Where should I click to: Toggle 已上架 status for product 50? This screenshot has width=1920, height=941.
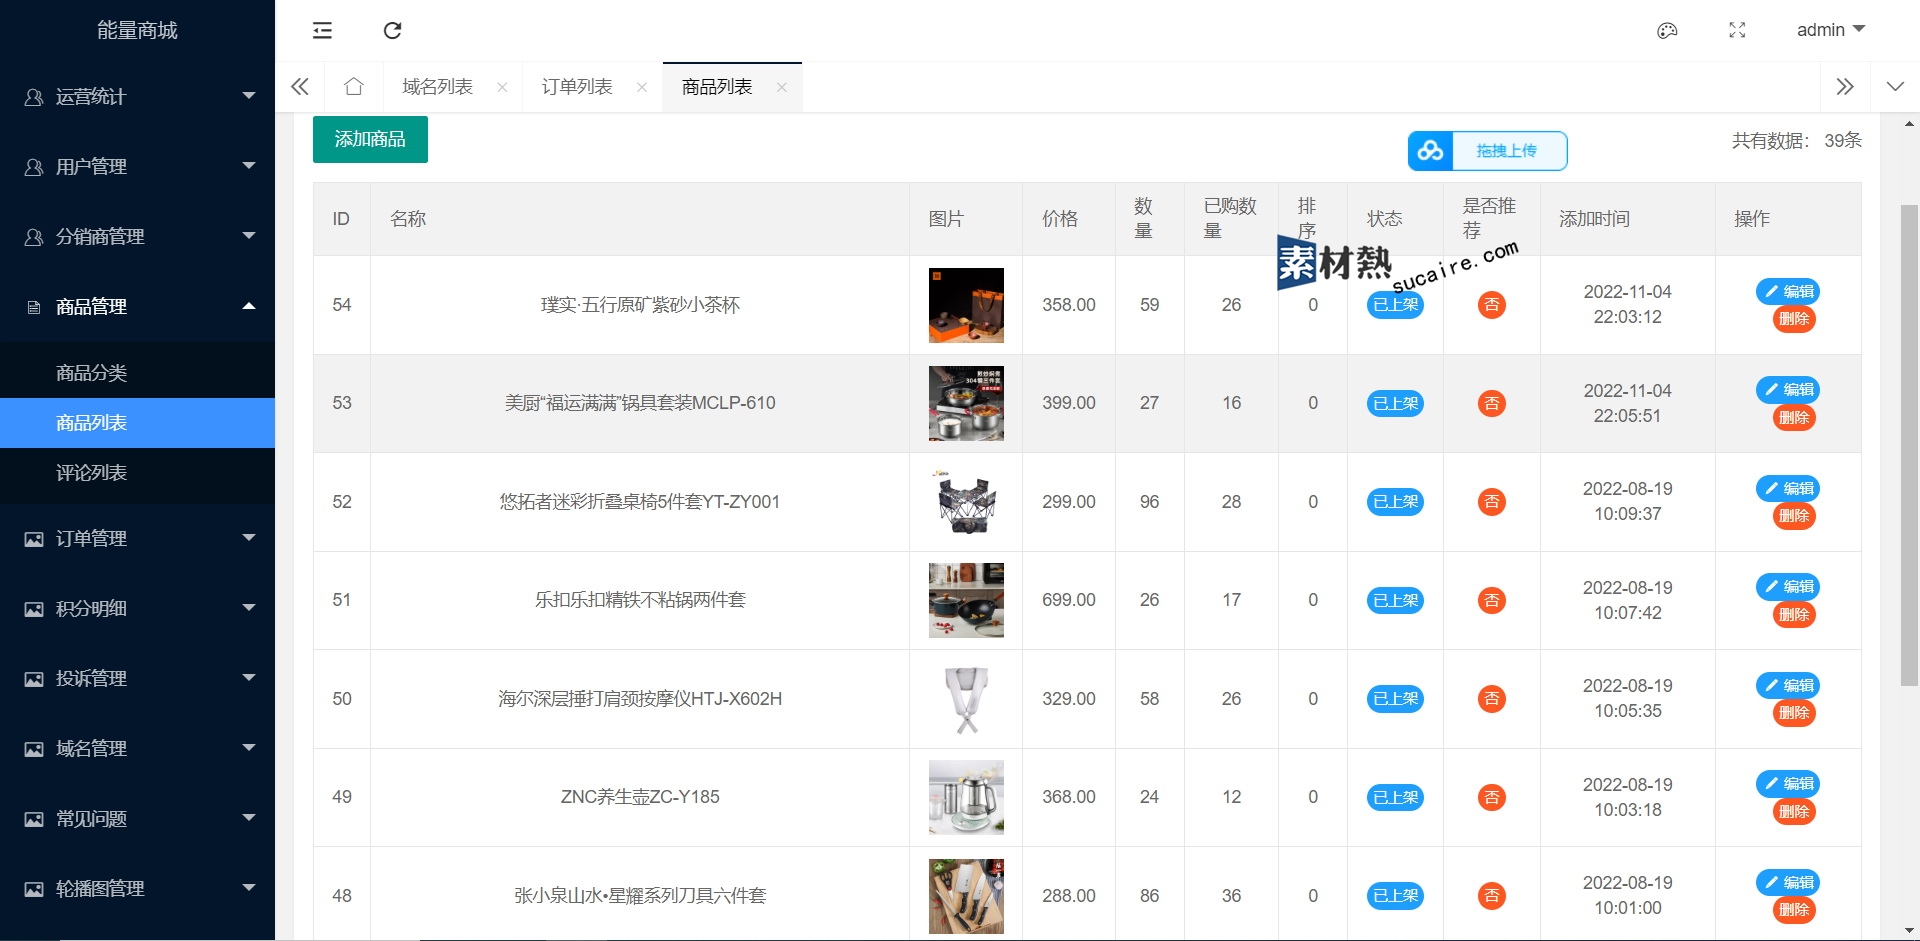point(1395,699)
